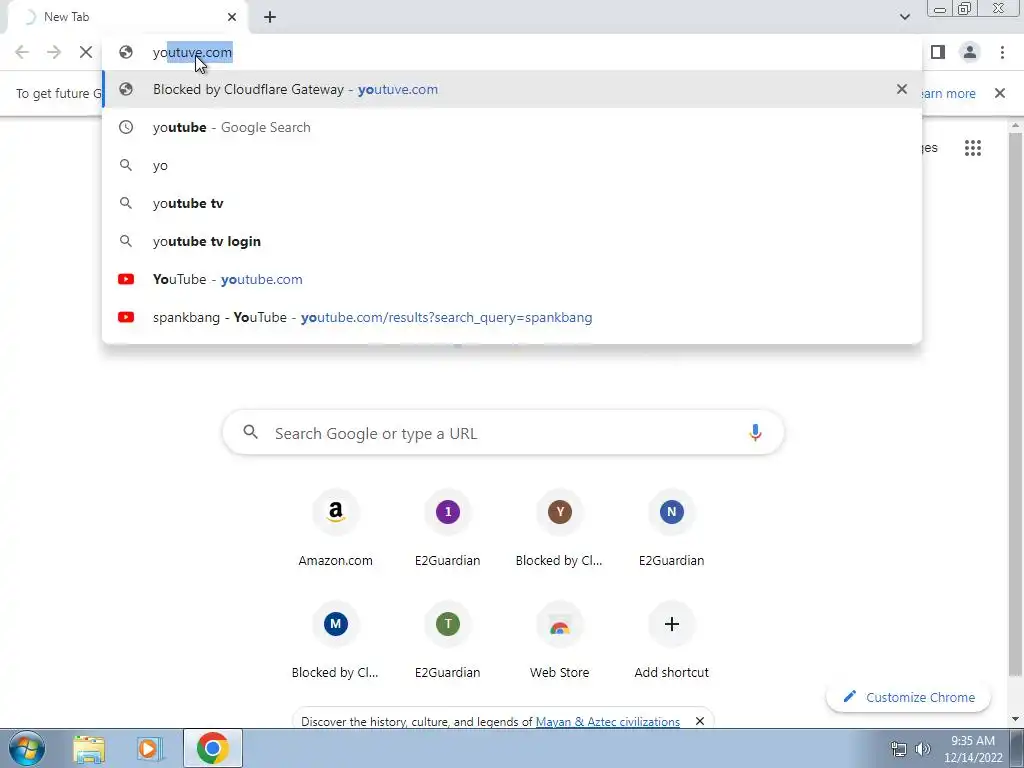The width and height of the screenshot is (1024, 768).
Task: Select the 'yo' search suggestion
Action: pyautogui.click(x=512, y=165)
